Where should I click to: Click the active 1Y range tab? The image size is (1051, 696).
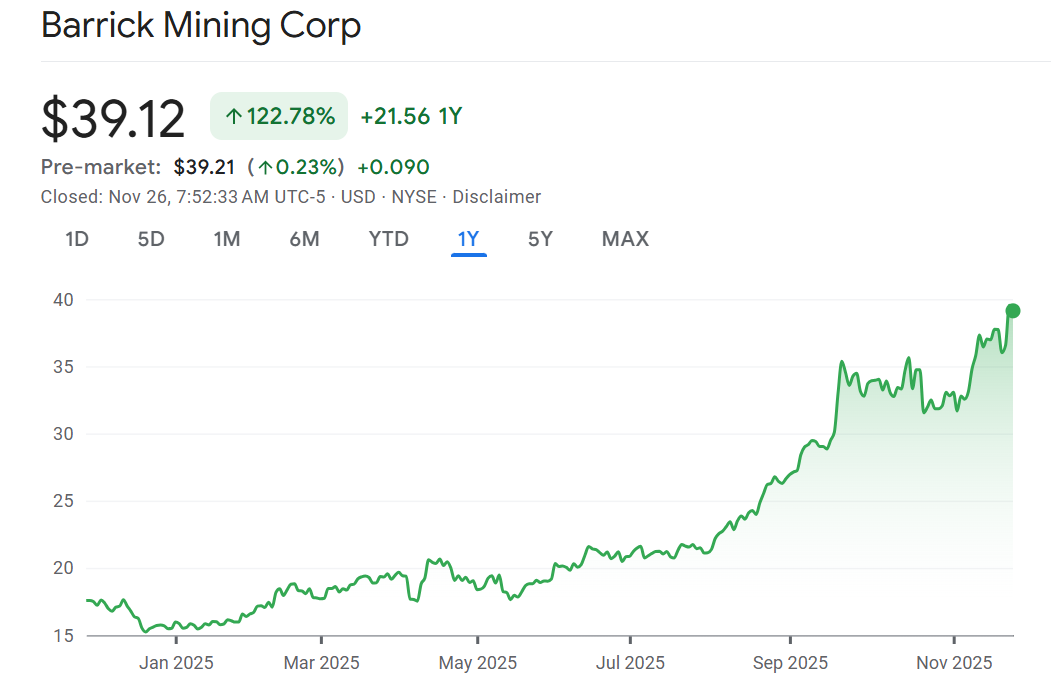[468, 239]
